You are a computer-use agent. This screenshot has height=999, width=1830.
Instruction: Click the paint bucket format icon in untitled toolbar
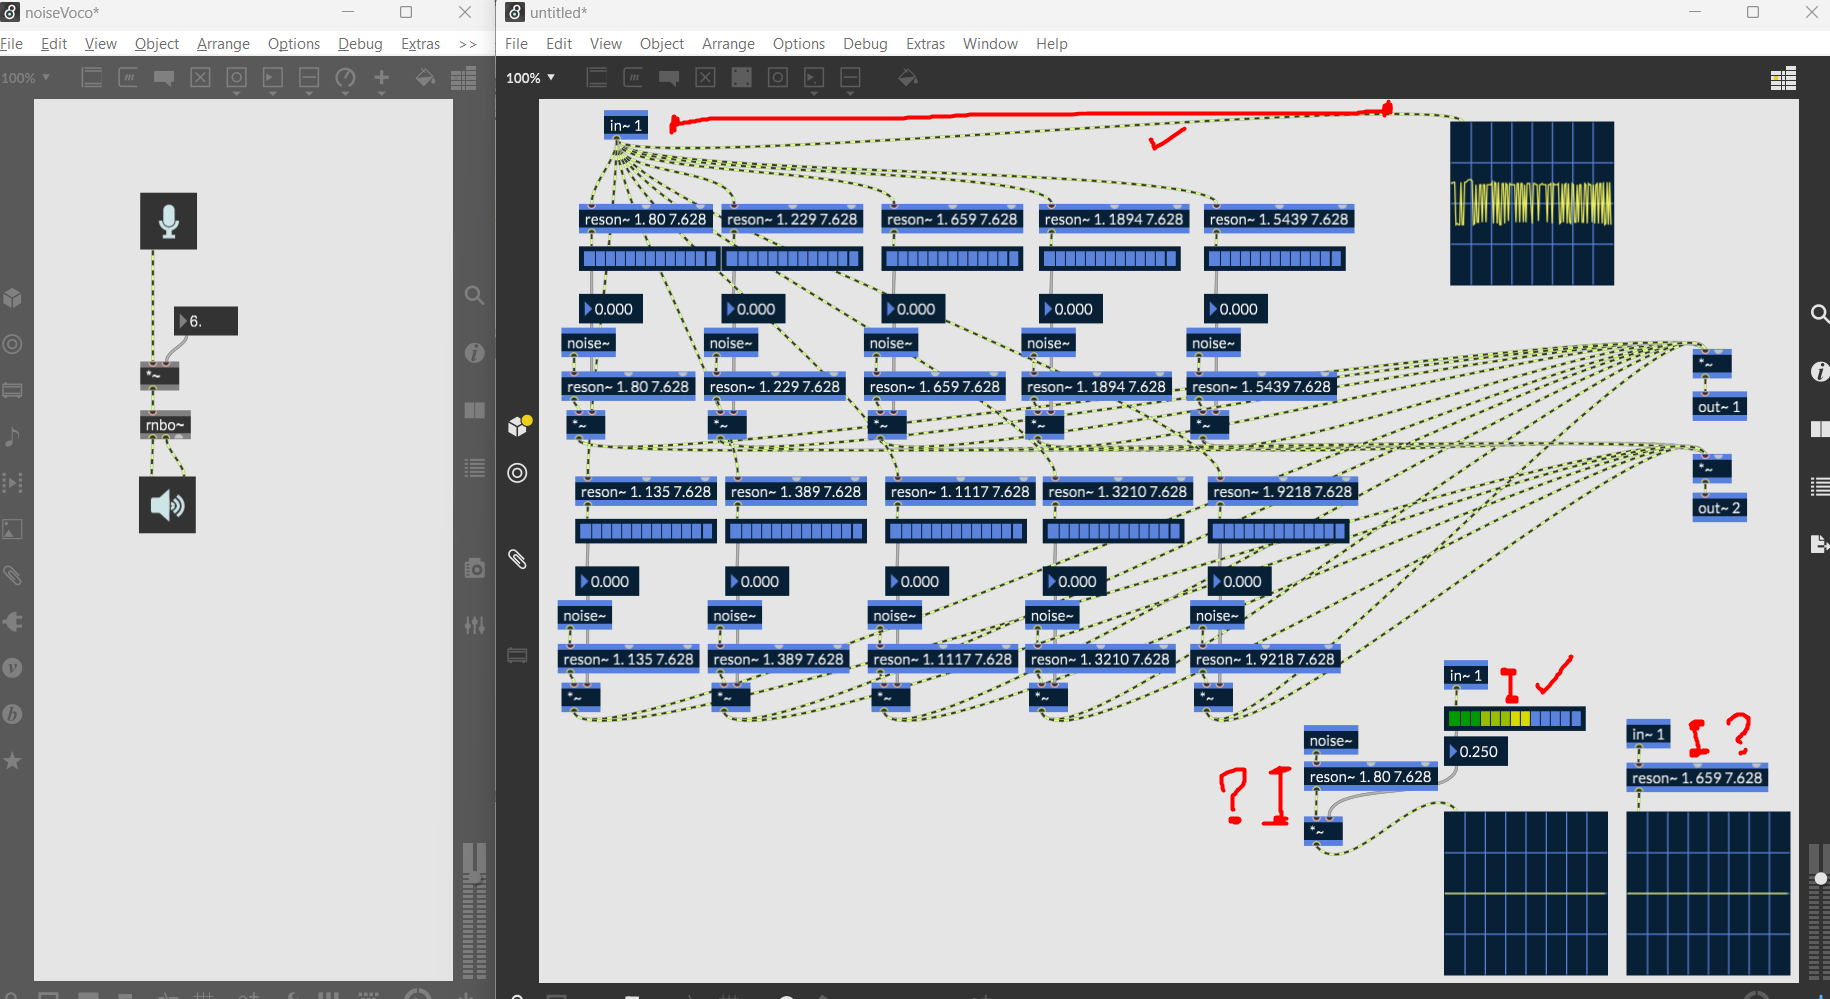tap(908, 78)
